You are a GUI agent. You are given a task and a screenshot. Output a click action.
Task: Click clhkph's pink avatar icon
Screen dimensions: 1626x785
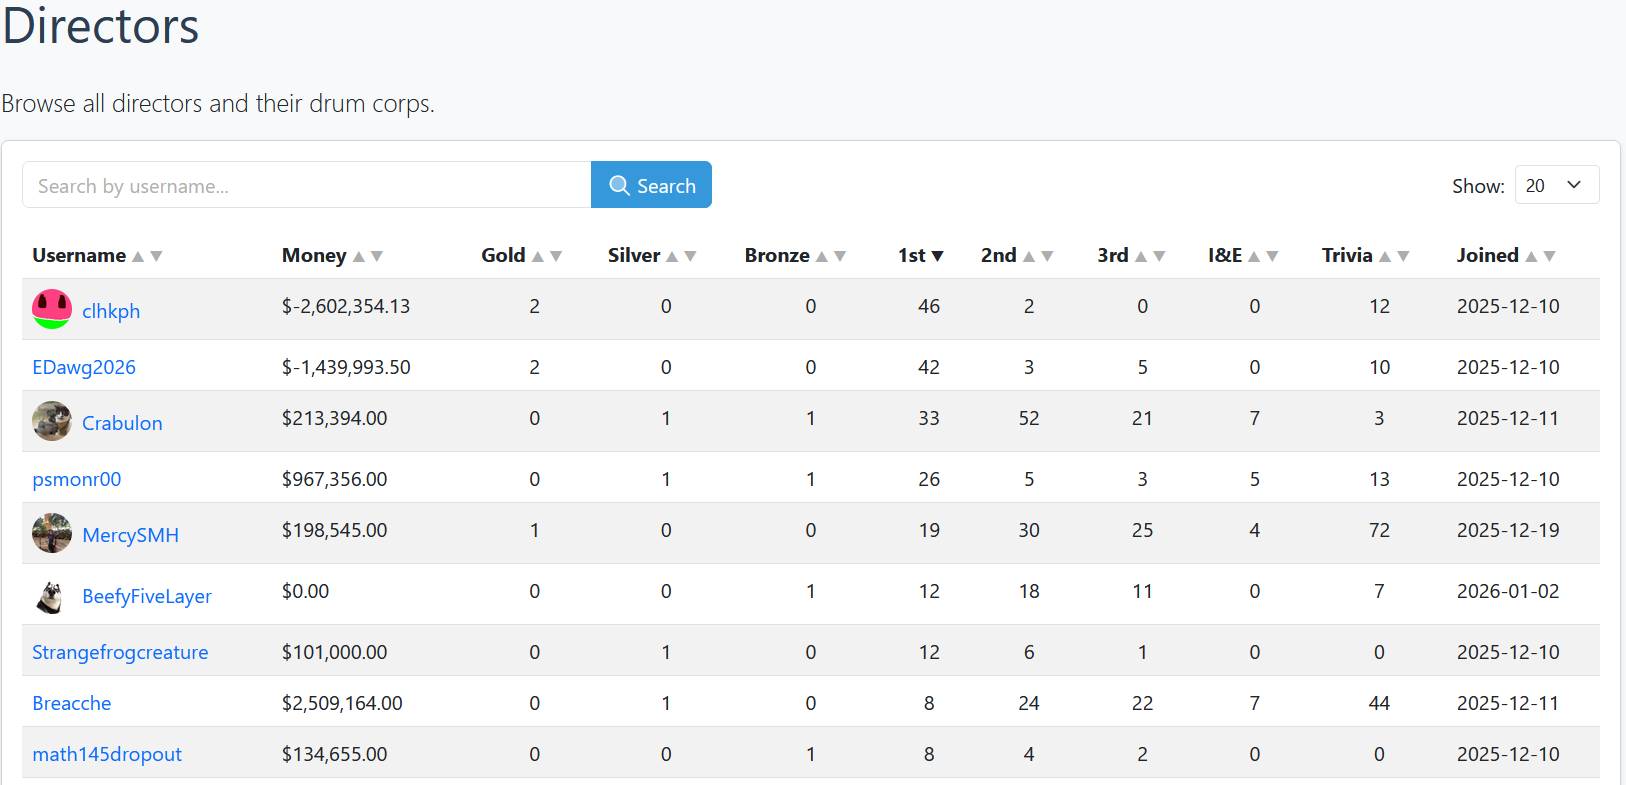click(x=52, y=309)
